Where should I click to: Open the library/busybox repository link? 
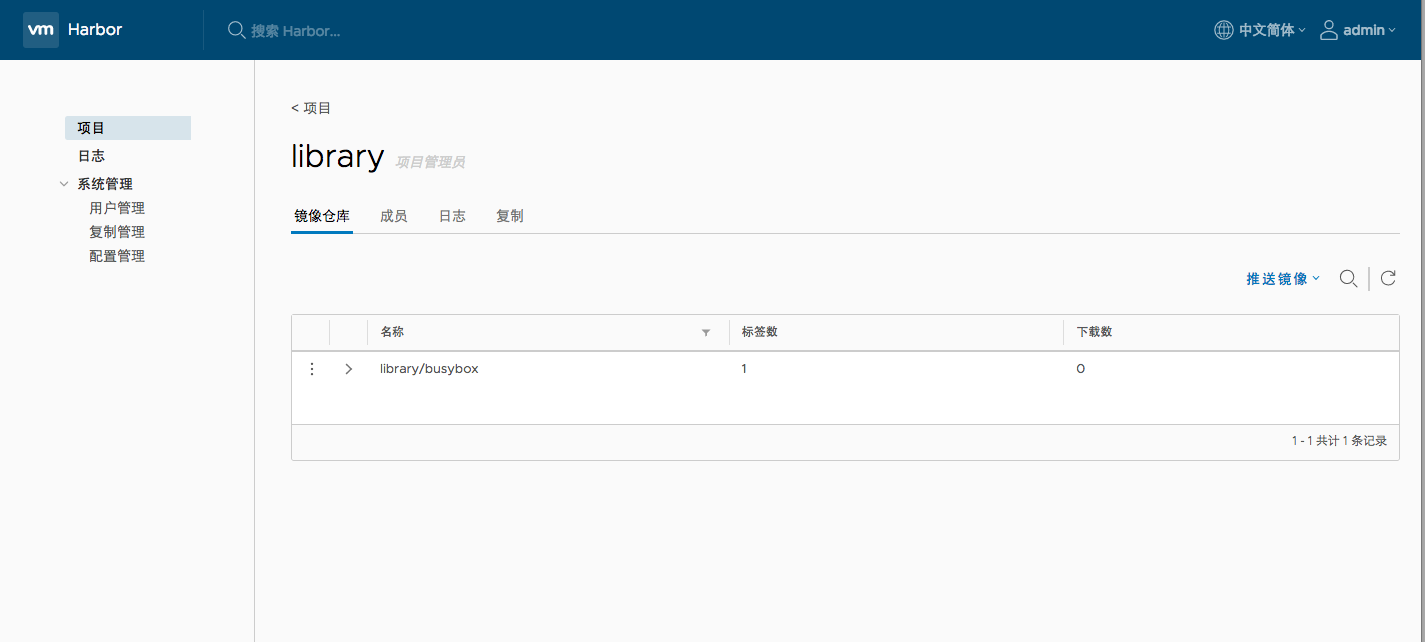coord(429,369)
